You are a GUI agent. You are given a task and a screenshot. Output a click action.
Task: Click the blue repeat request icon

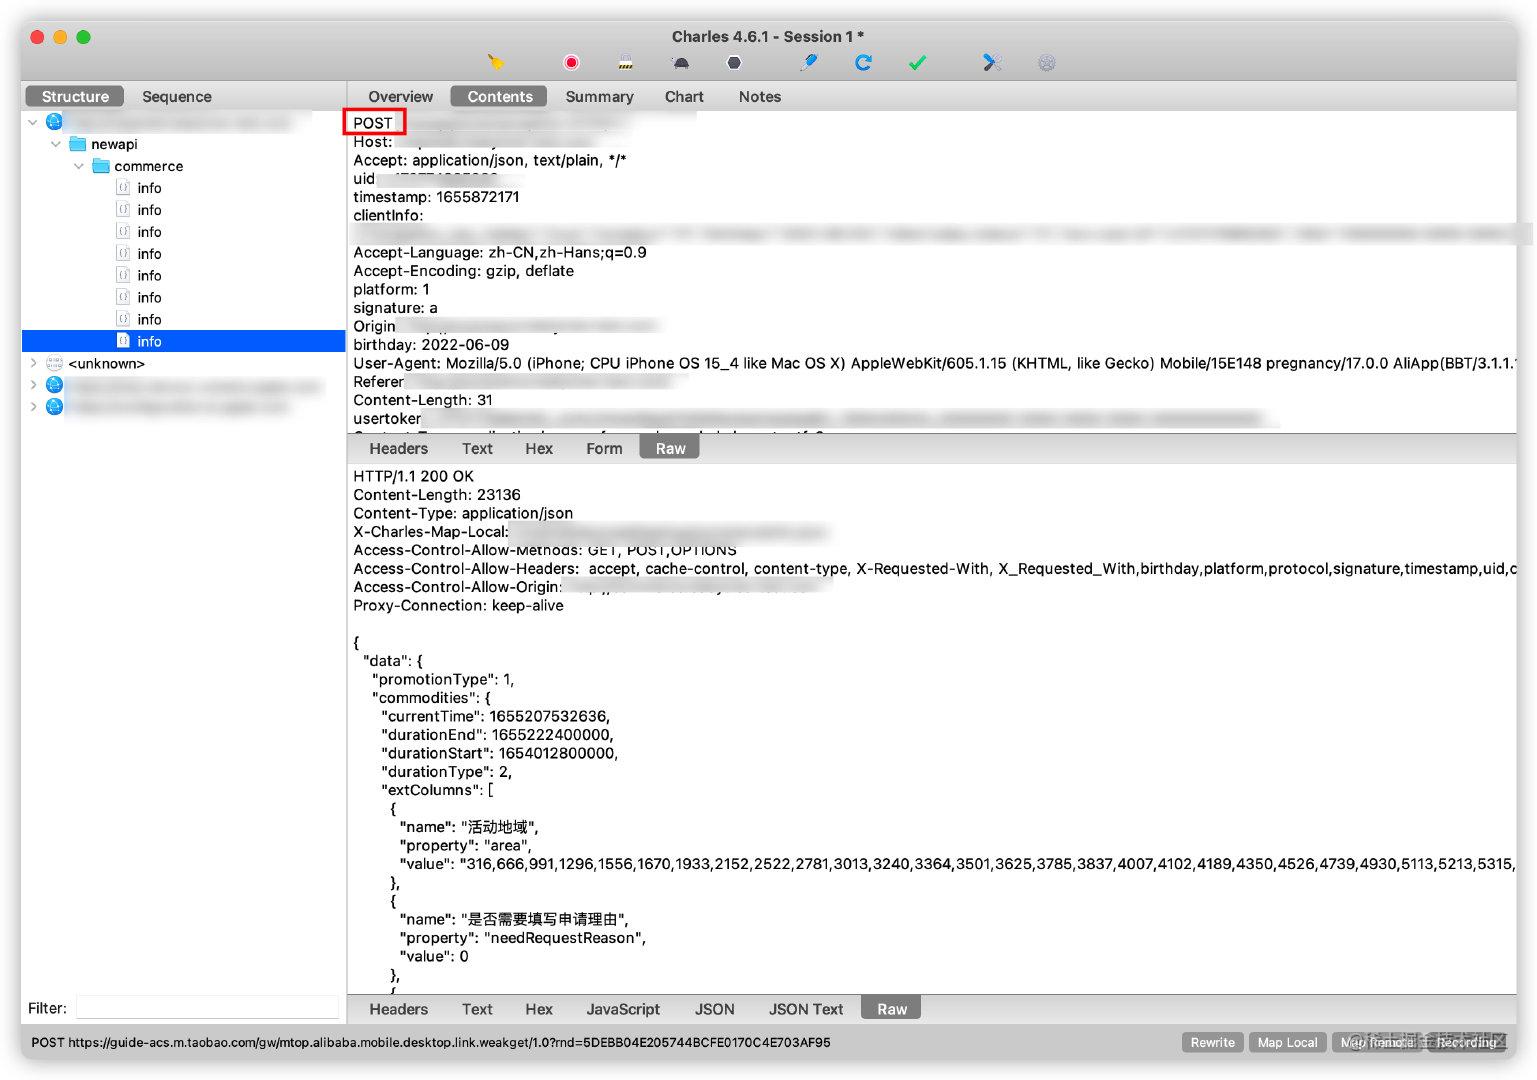(x=863, y=63)
